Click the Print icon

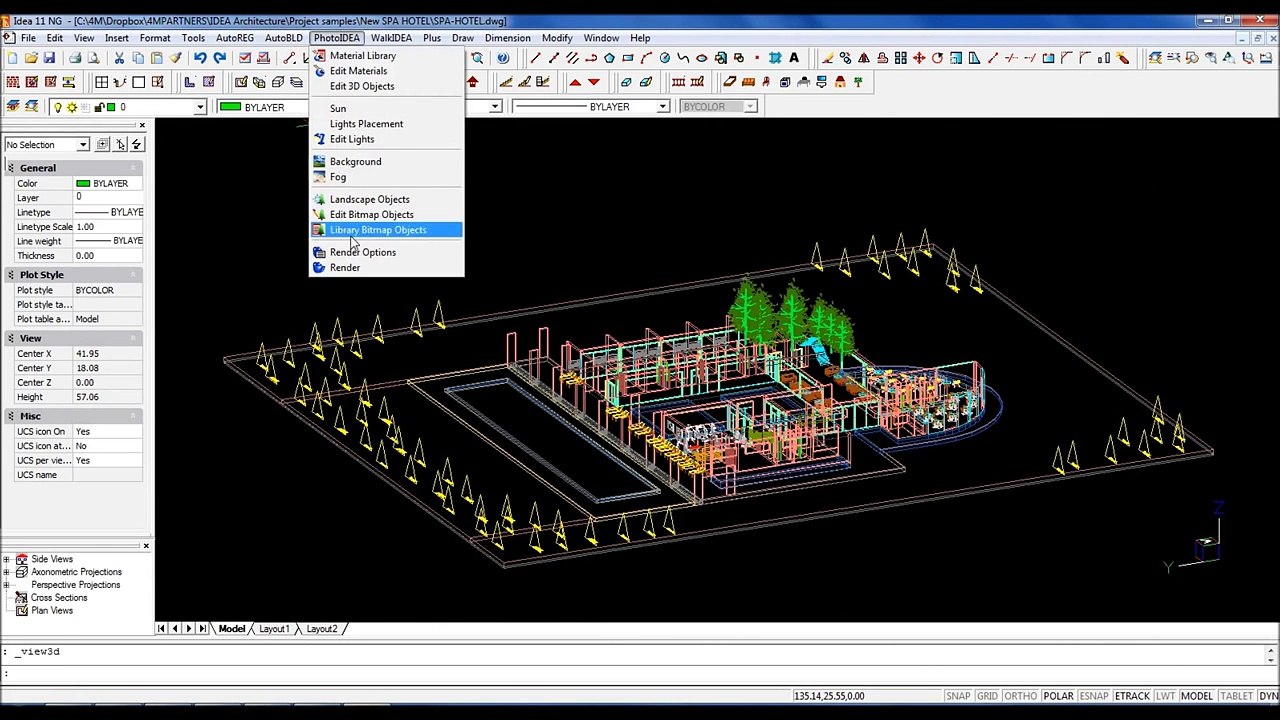(75, 58)
